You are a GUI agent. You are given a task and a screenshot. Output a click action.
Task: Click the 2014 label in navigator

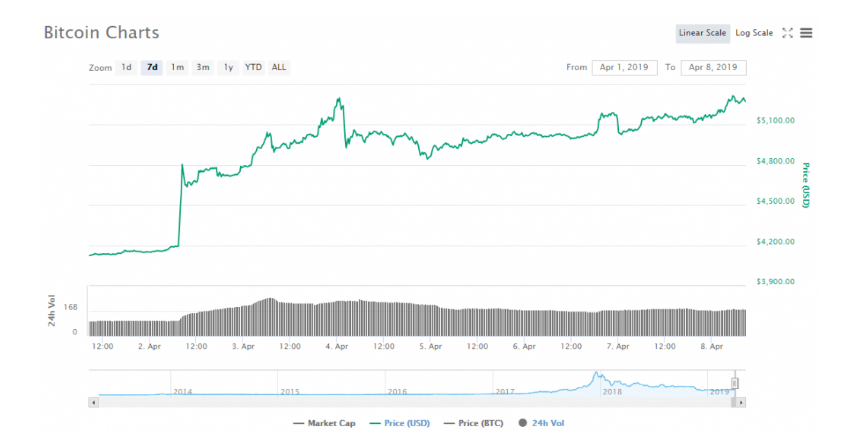coord(183,391)
